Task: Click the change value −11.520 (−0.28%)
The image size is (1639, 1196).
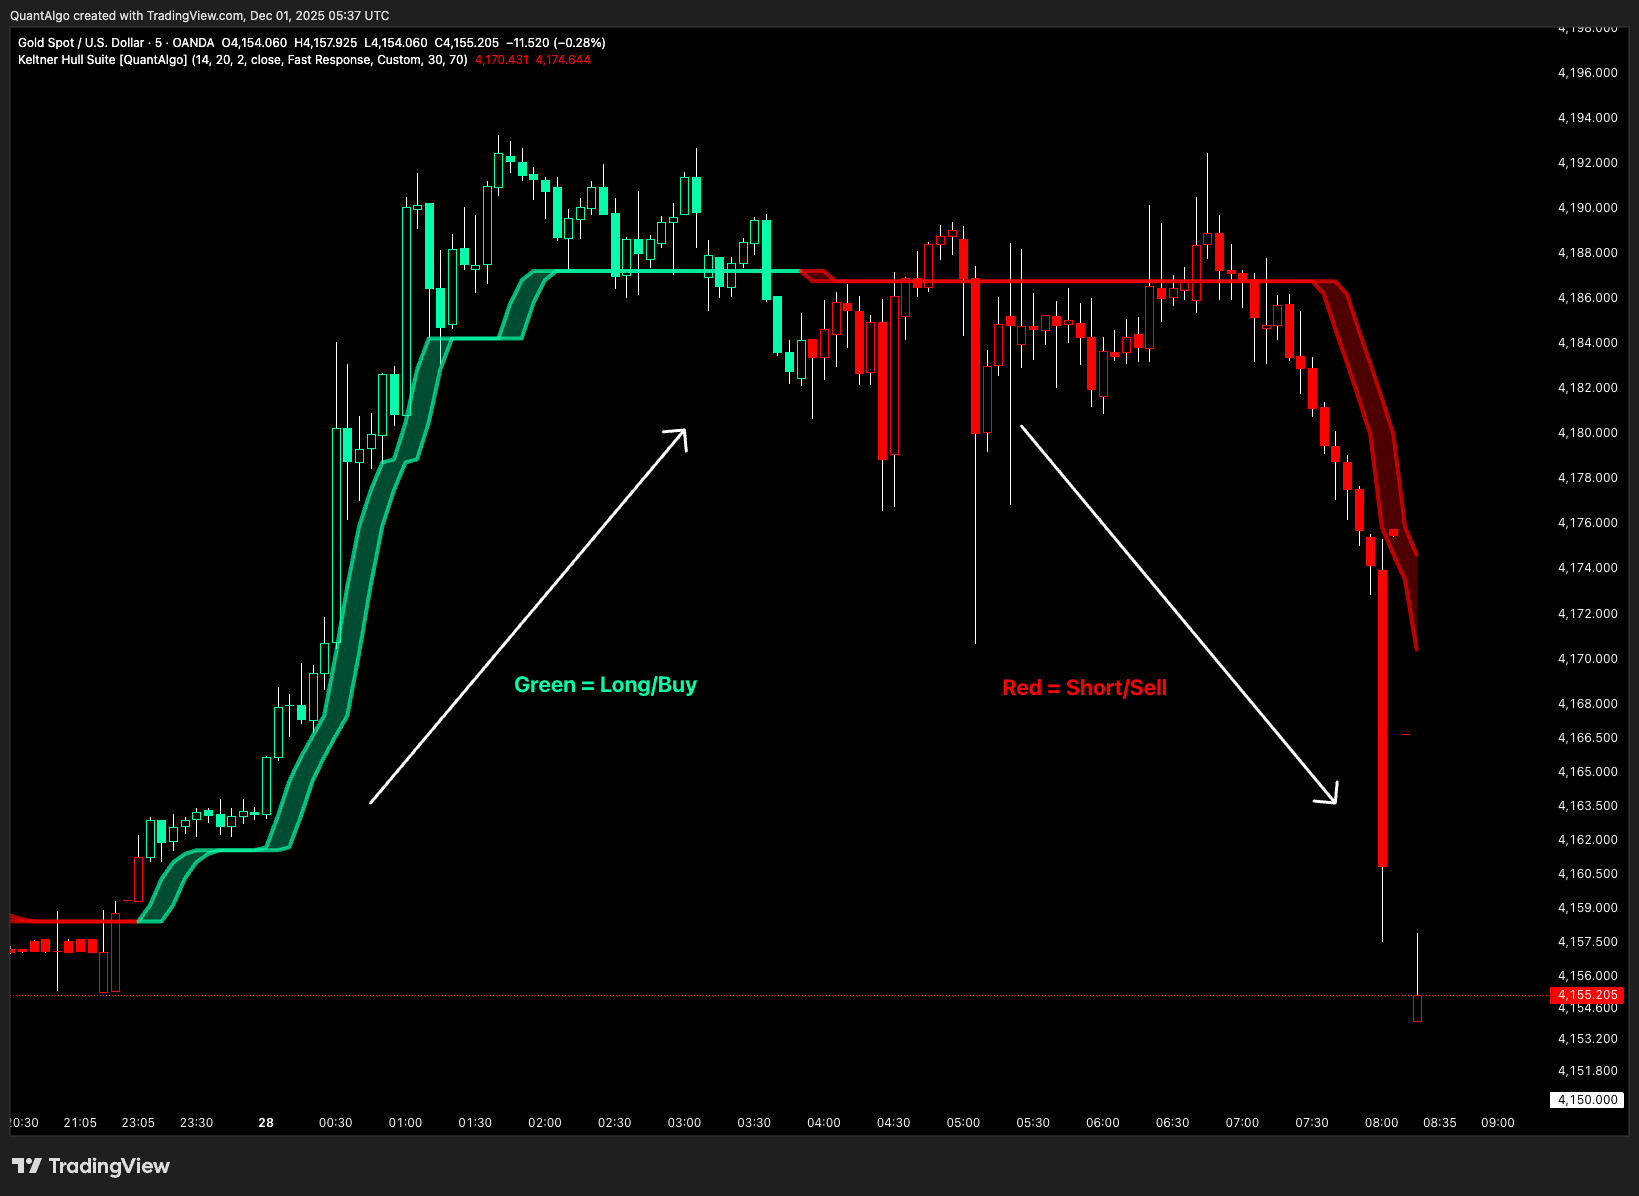Action: click(556, 43)
